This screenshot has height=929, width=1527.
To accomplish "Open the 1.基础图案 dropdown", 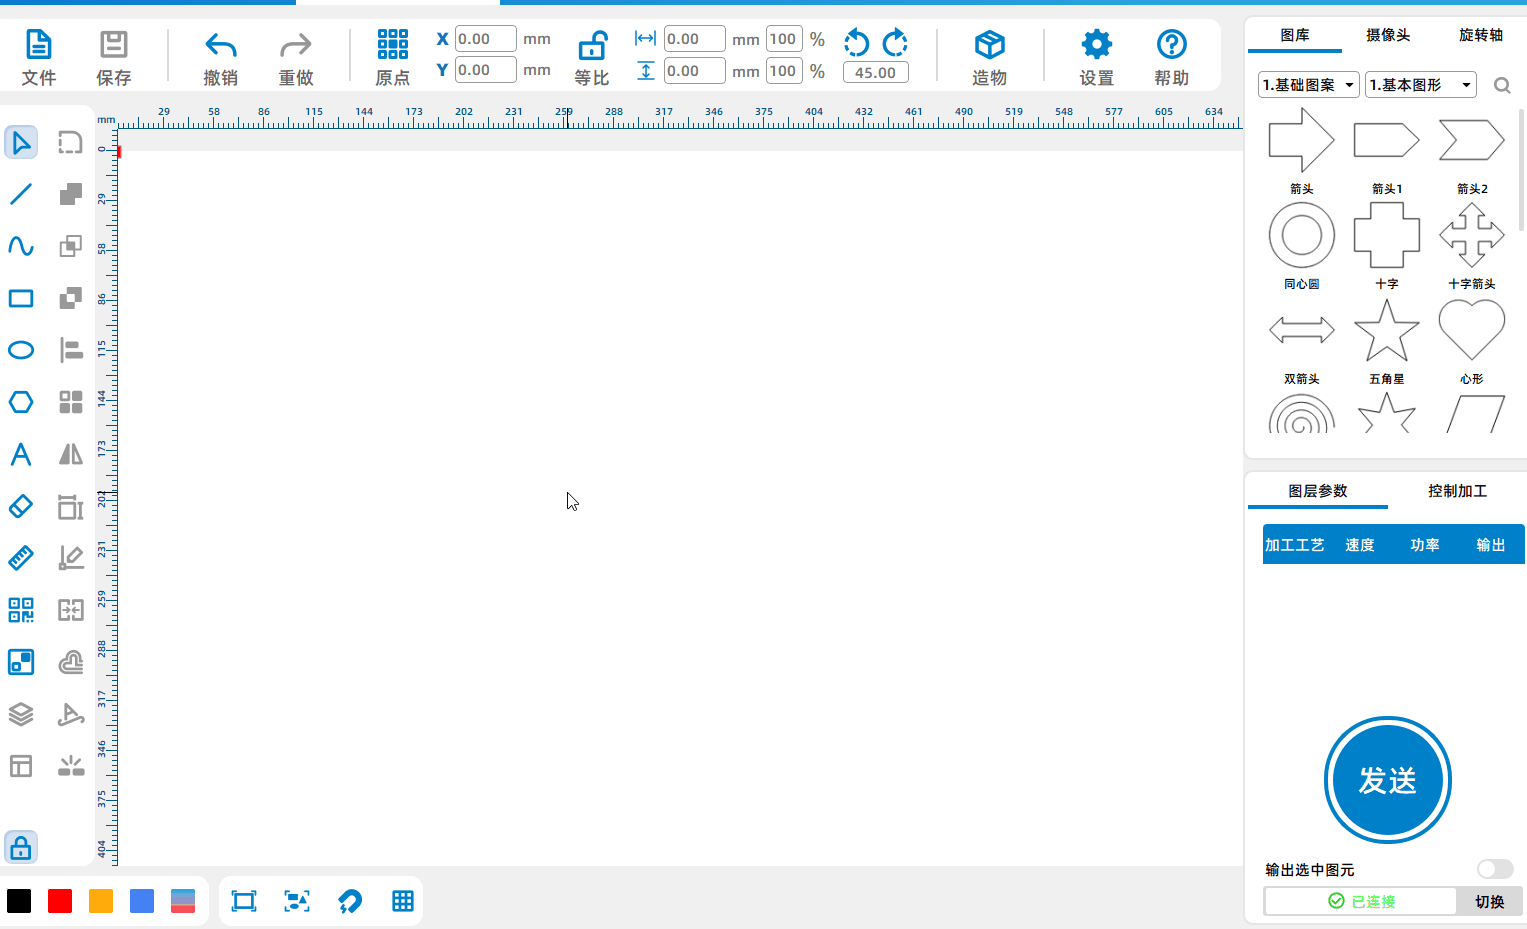I will pyautogui.click(x=1308, y=85).
